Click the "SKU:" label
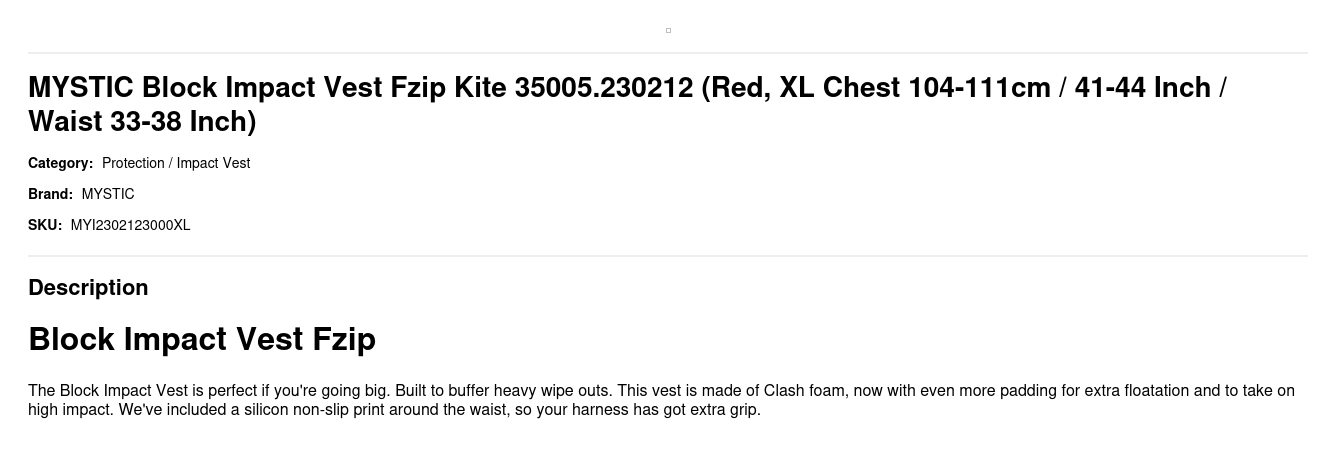 (x=45, y=225)
